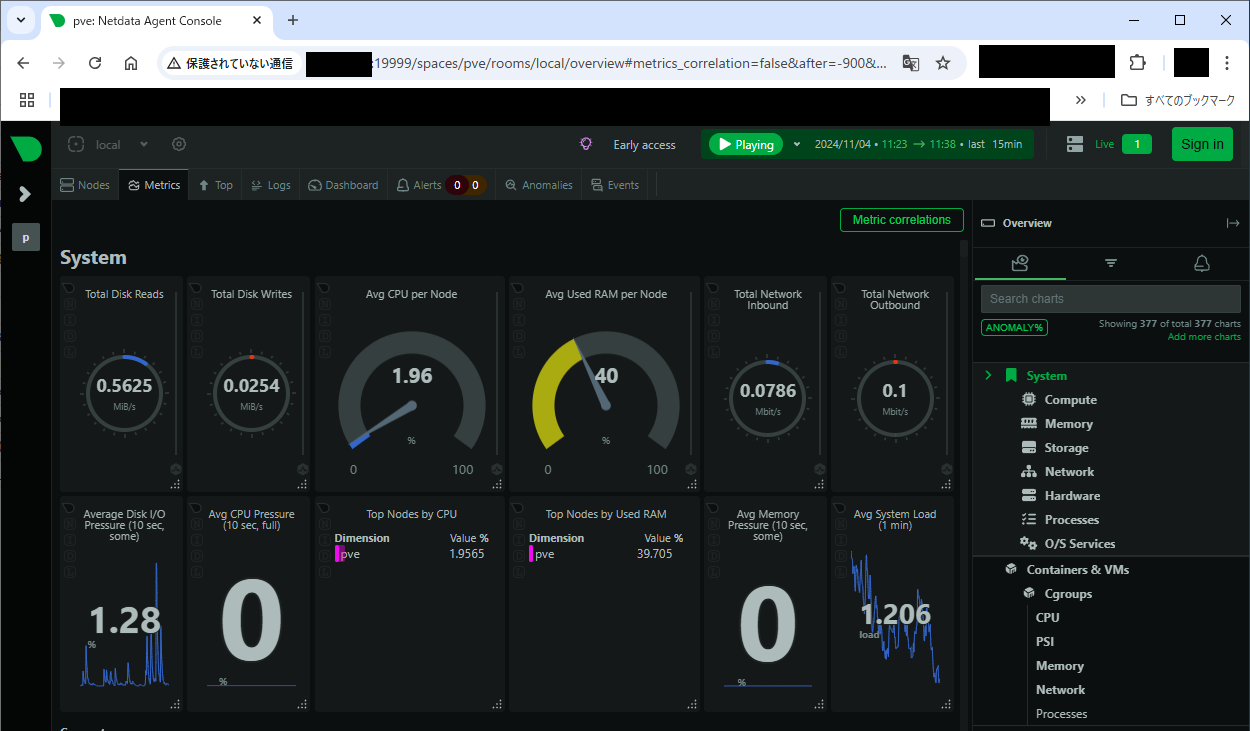Click the nodes server icon beside Live
This screenshot has height=731, width=1250.
1075,144
